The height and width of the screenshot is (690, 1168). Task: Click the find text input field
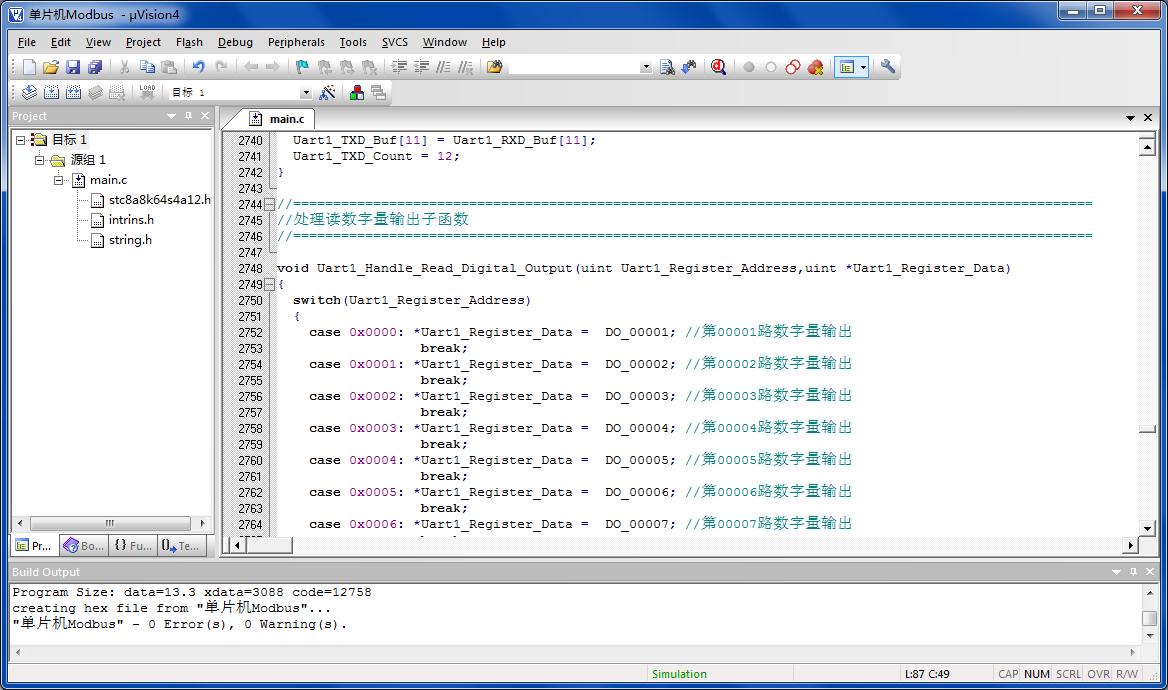[x=574, y=67]
